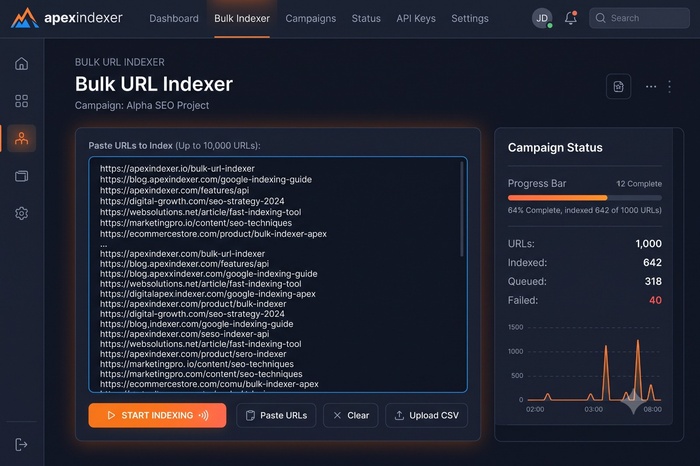
Task: Clear the URL list
Action: pos(351,416)
